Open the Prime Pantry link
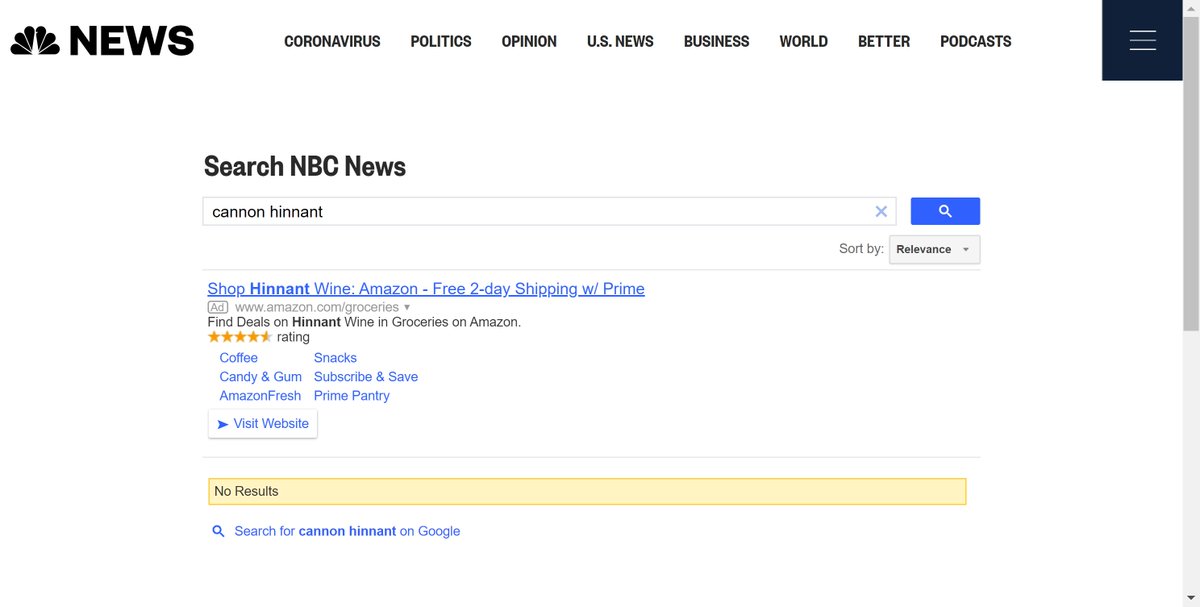The height and width of the screenshot is (607, 1200). pos(352,396)
